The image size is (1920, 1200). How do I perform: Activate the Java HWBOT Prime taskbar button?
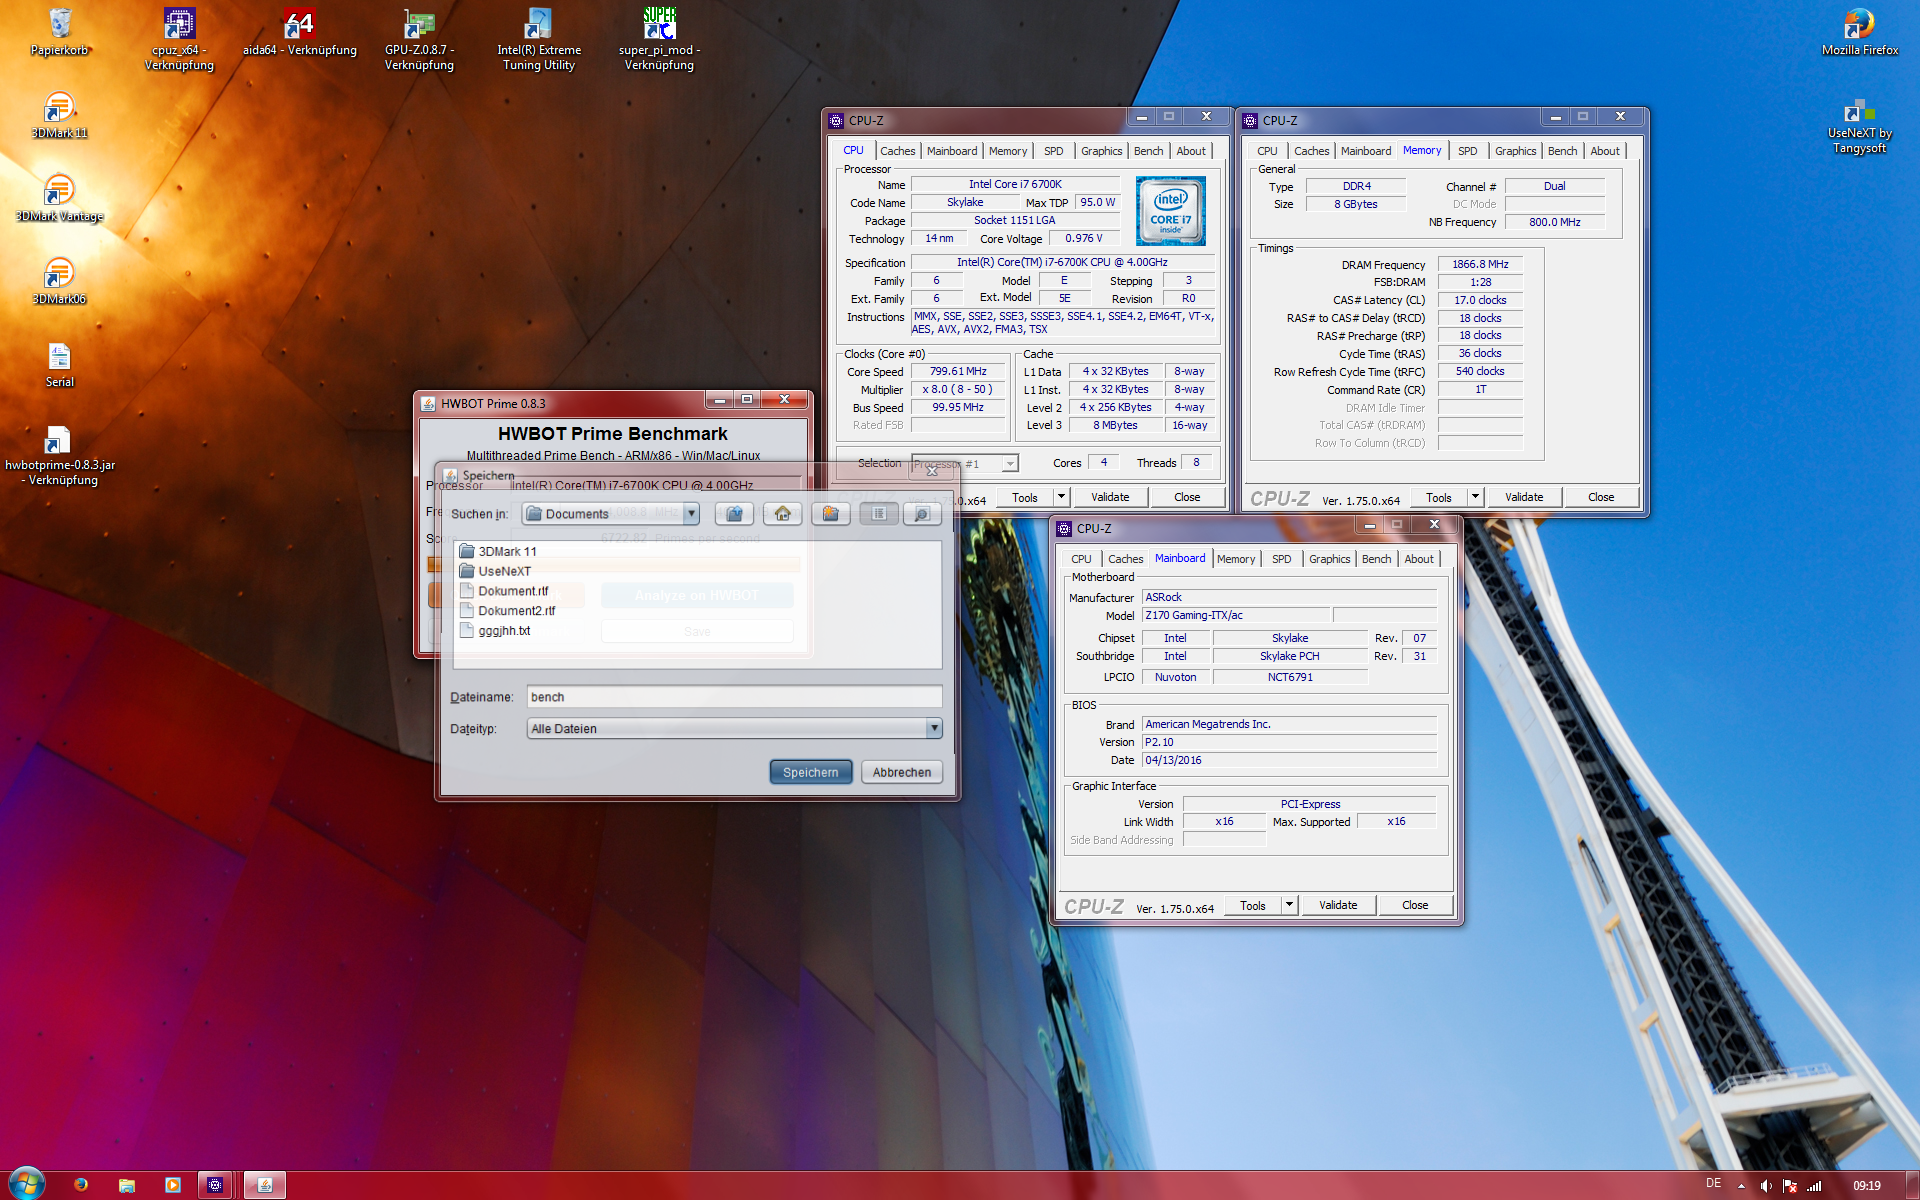pos(265,1185)
